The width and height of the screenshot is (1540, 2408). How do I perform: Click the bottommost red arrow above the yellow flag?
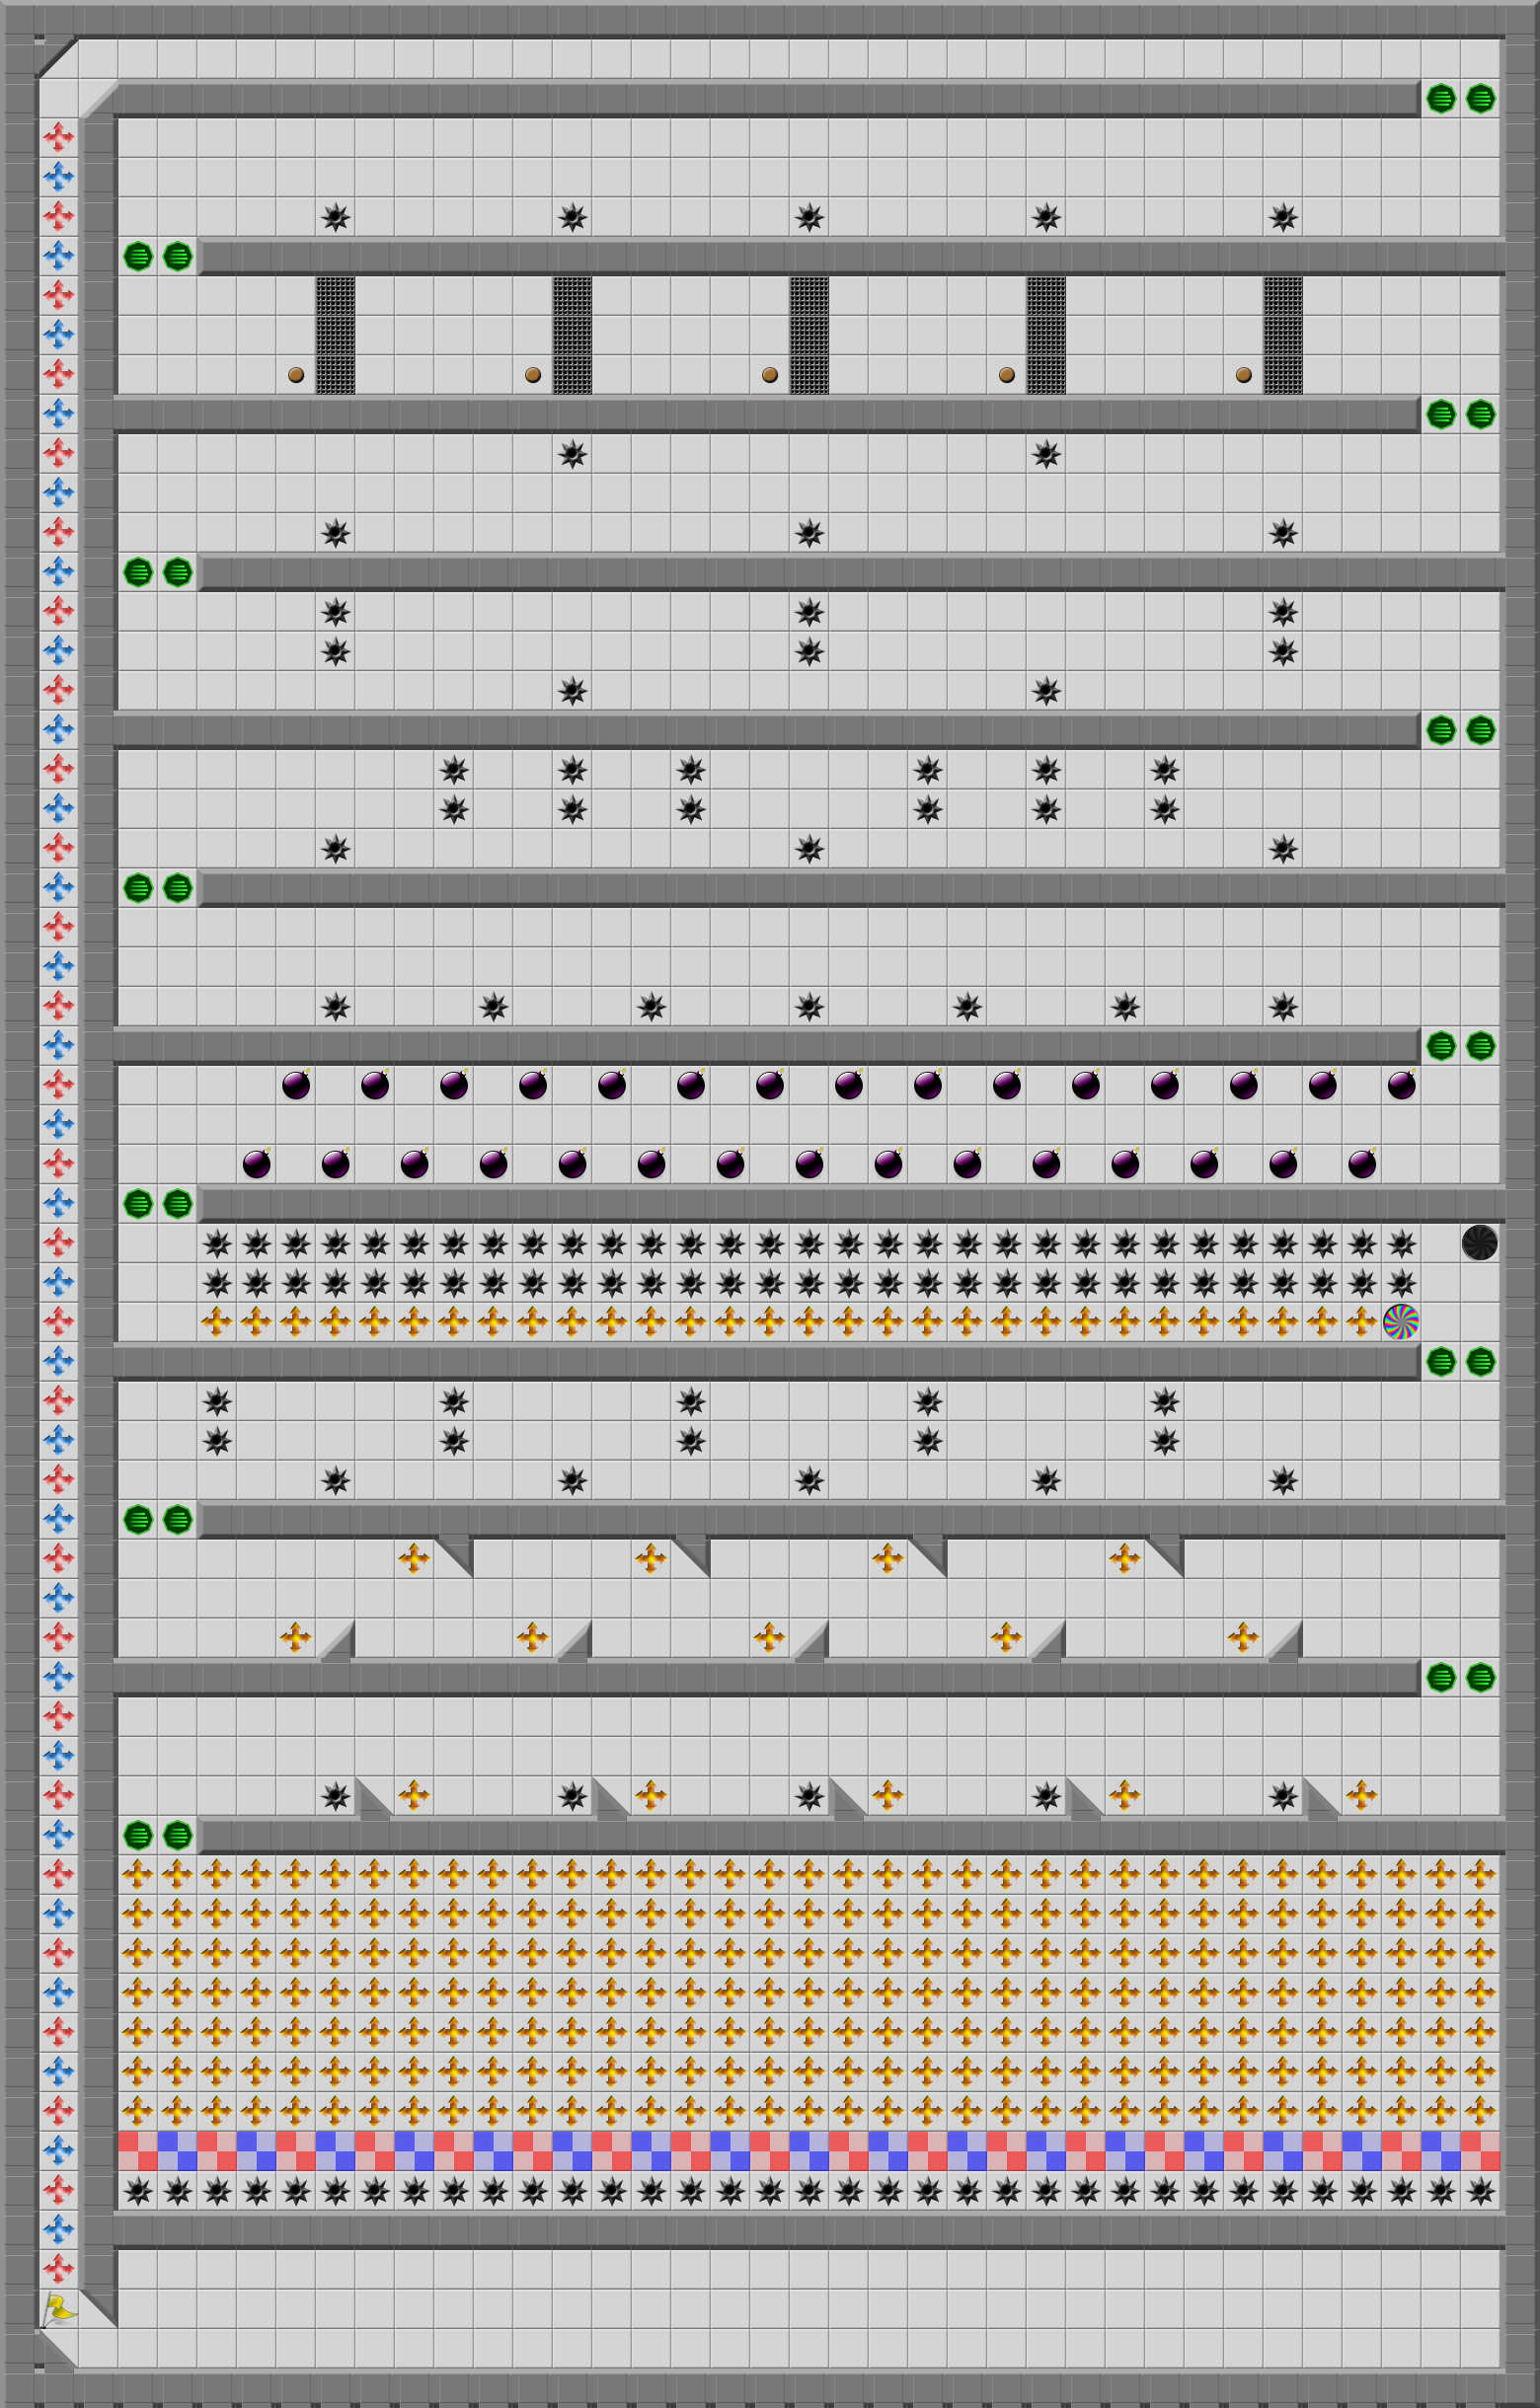[59, 2268]
